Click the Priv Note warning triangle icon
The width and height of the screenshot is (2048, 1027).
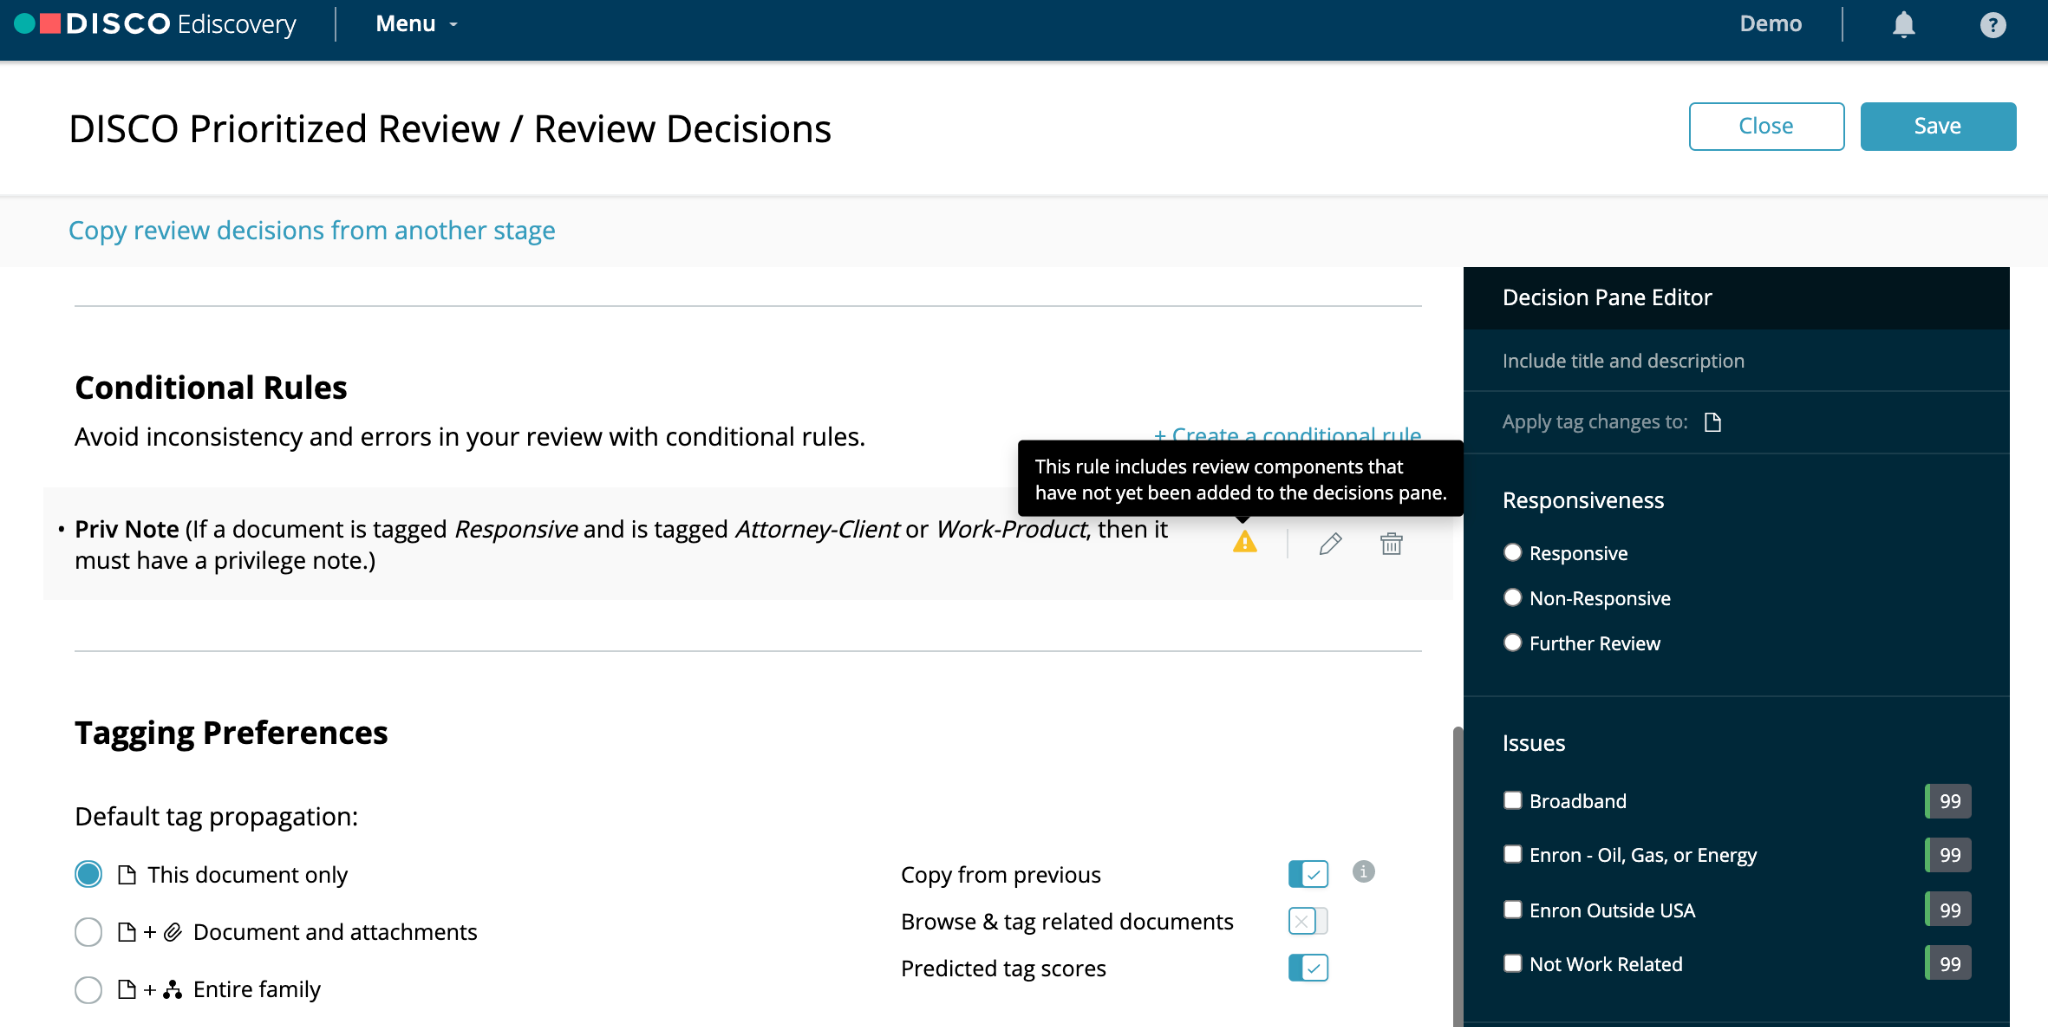point(1244,542)
